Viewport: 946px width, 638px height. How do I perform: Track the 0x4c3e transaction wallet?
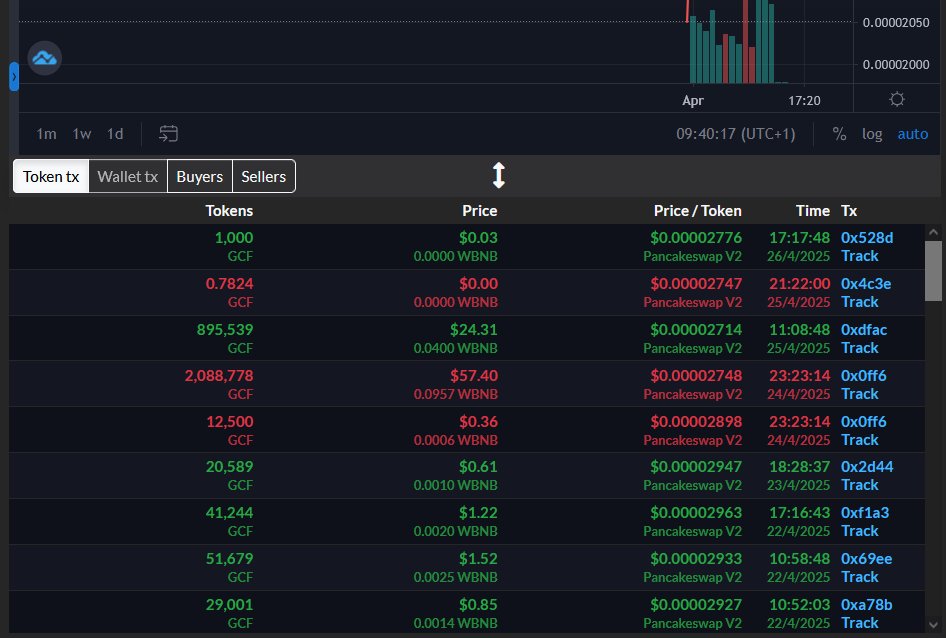point(860,302)
